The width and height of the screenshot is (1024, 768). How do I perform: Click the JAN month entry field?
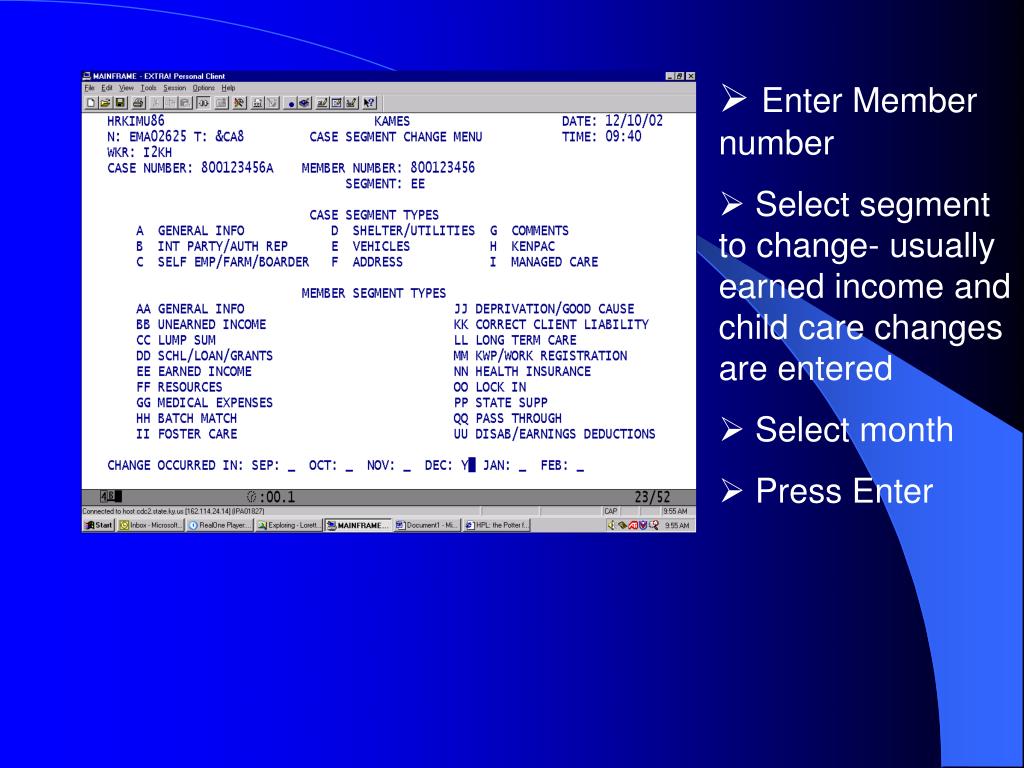(x=522, y=466)
